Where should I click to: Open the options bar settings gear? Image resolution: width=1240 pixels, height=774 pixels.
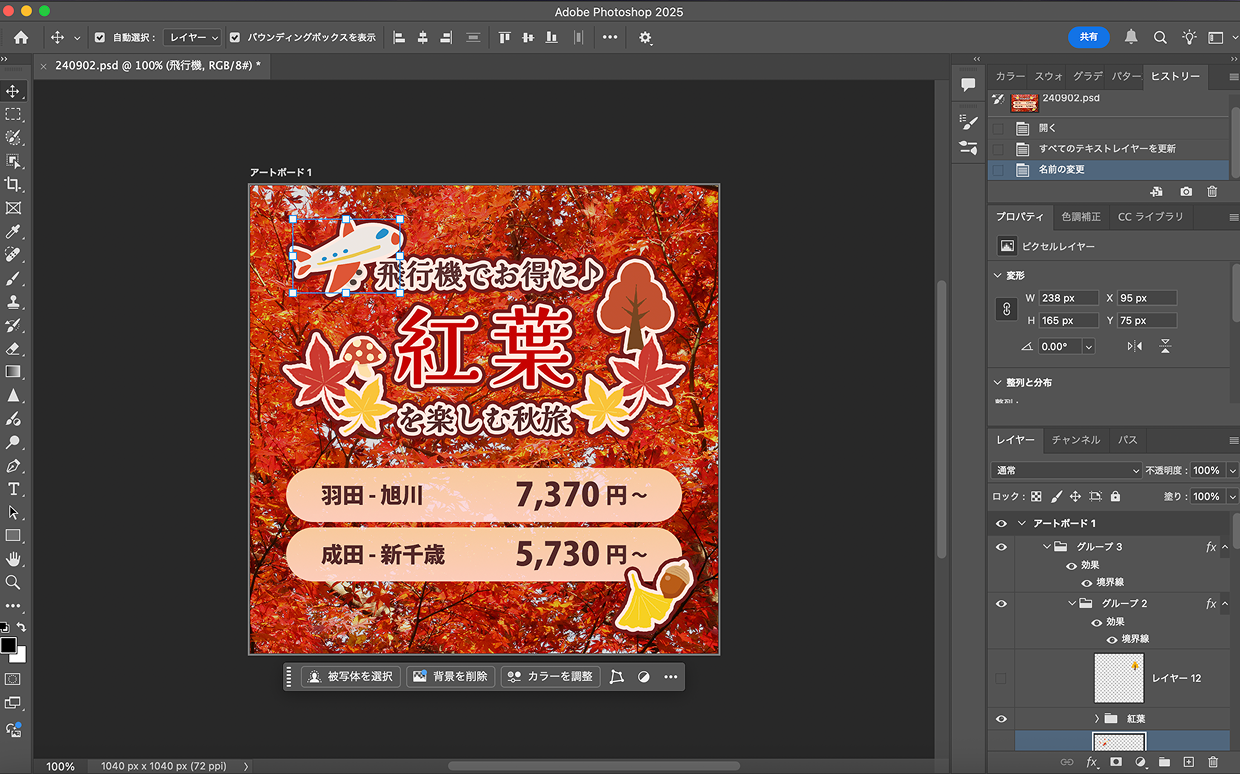point(645,37)
